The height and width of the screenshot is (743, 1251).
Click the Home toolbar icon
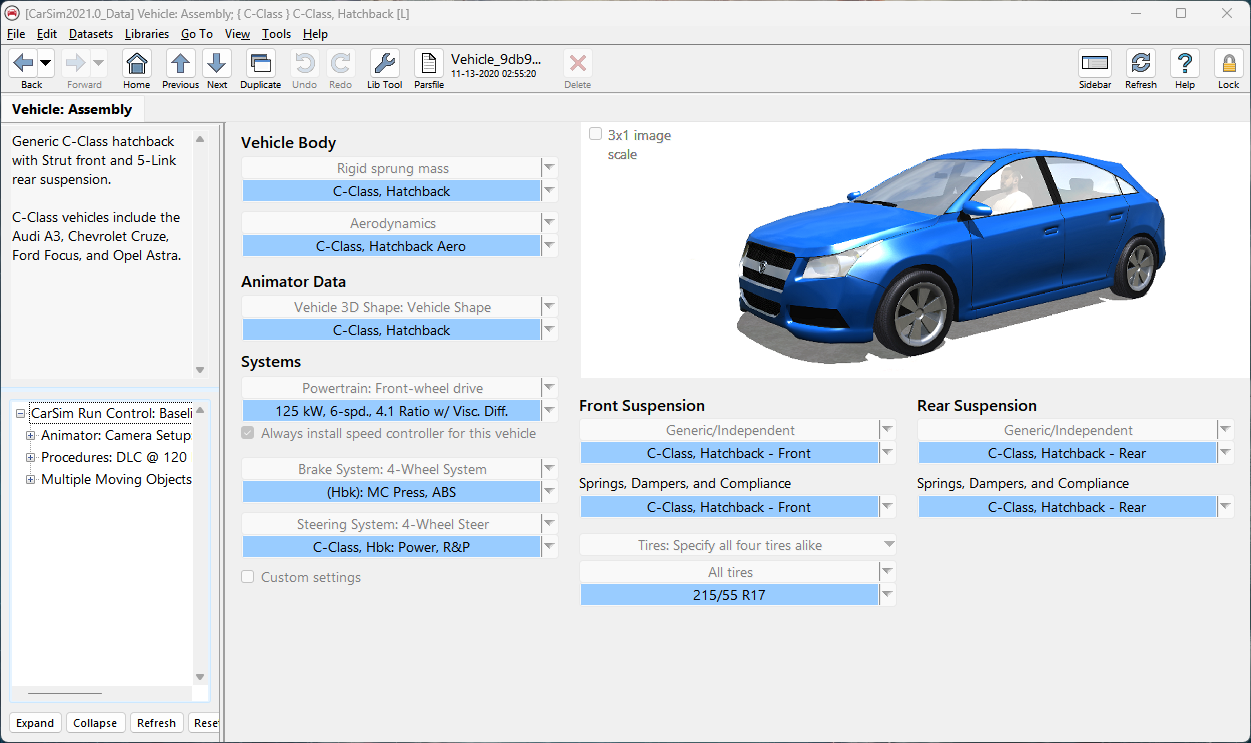(x=137, y=65)
